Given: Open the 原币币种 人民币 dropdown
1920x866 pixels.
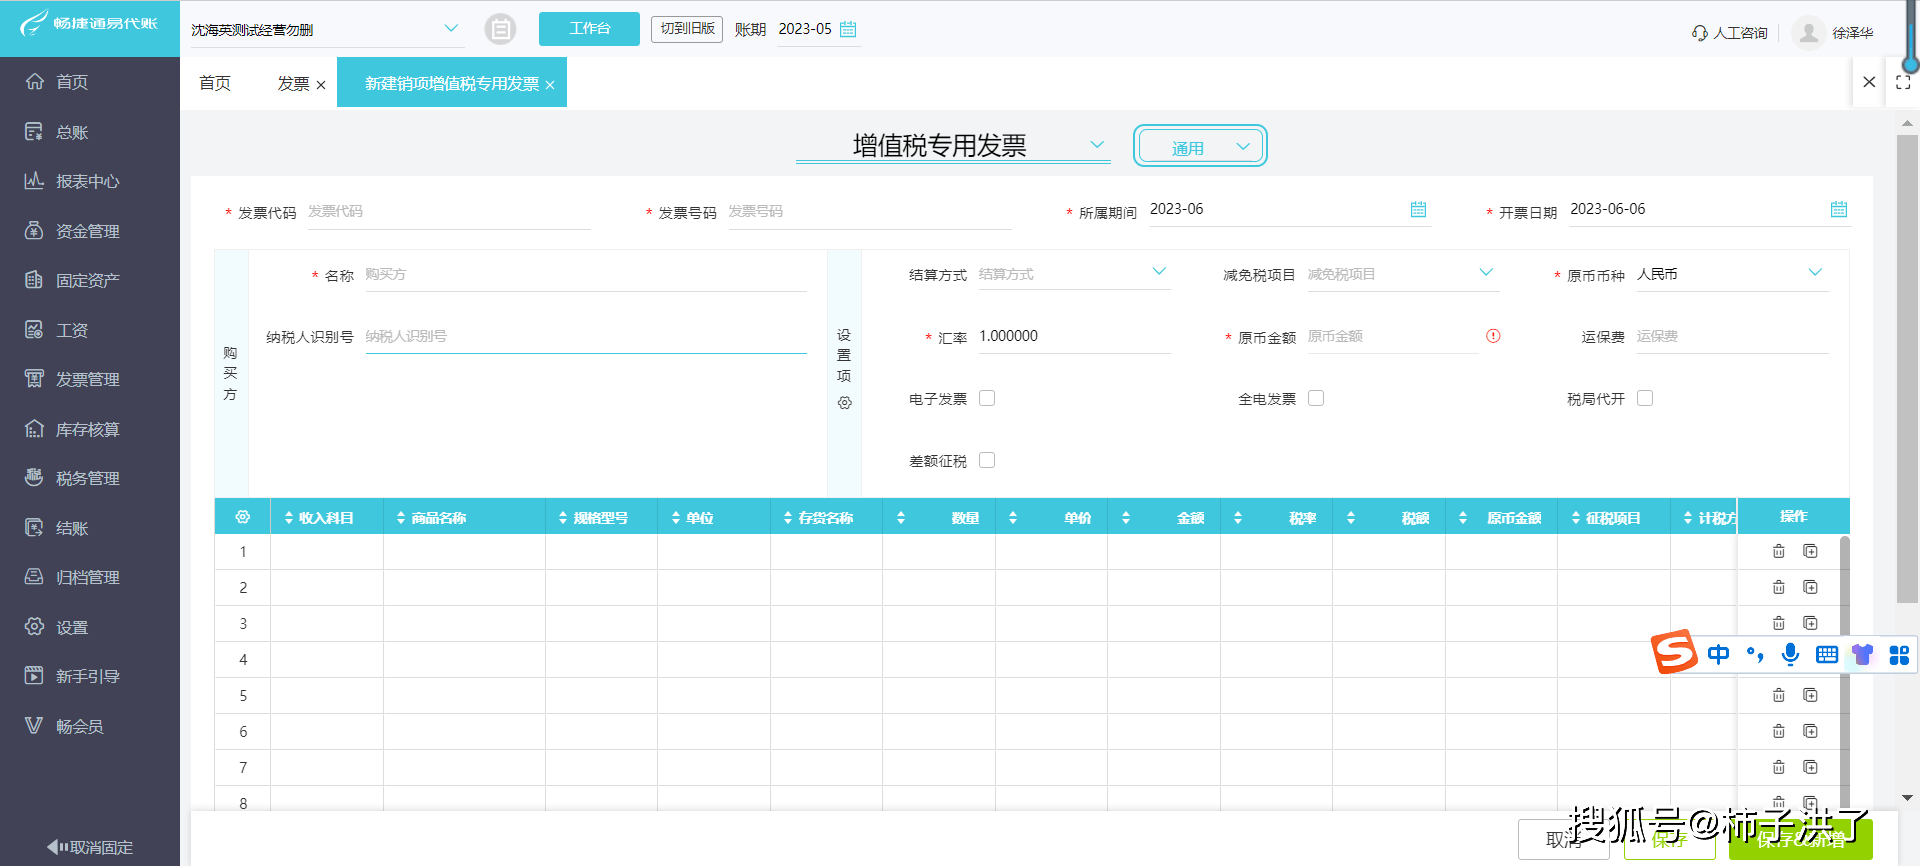Looking at the screenshot, I should 1815,273.
